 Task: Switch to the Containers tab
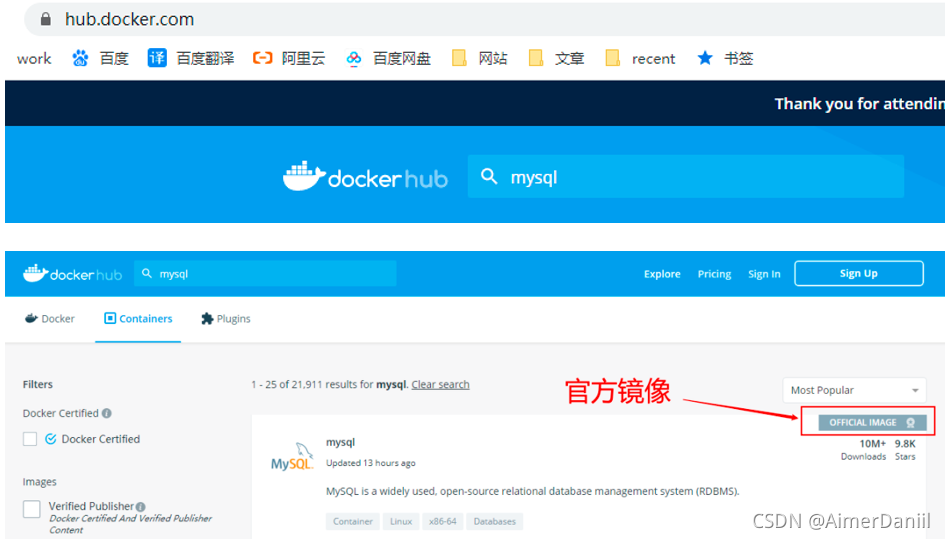pos(138,318)
